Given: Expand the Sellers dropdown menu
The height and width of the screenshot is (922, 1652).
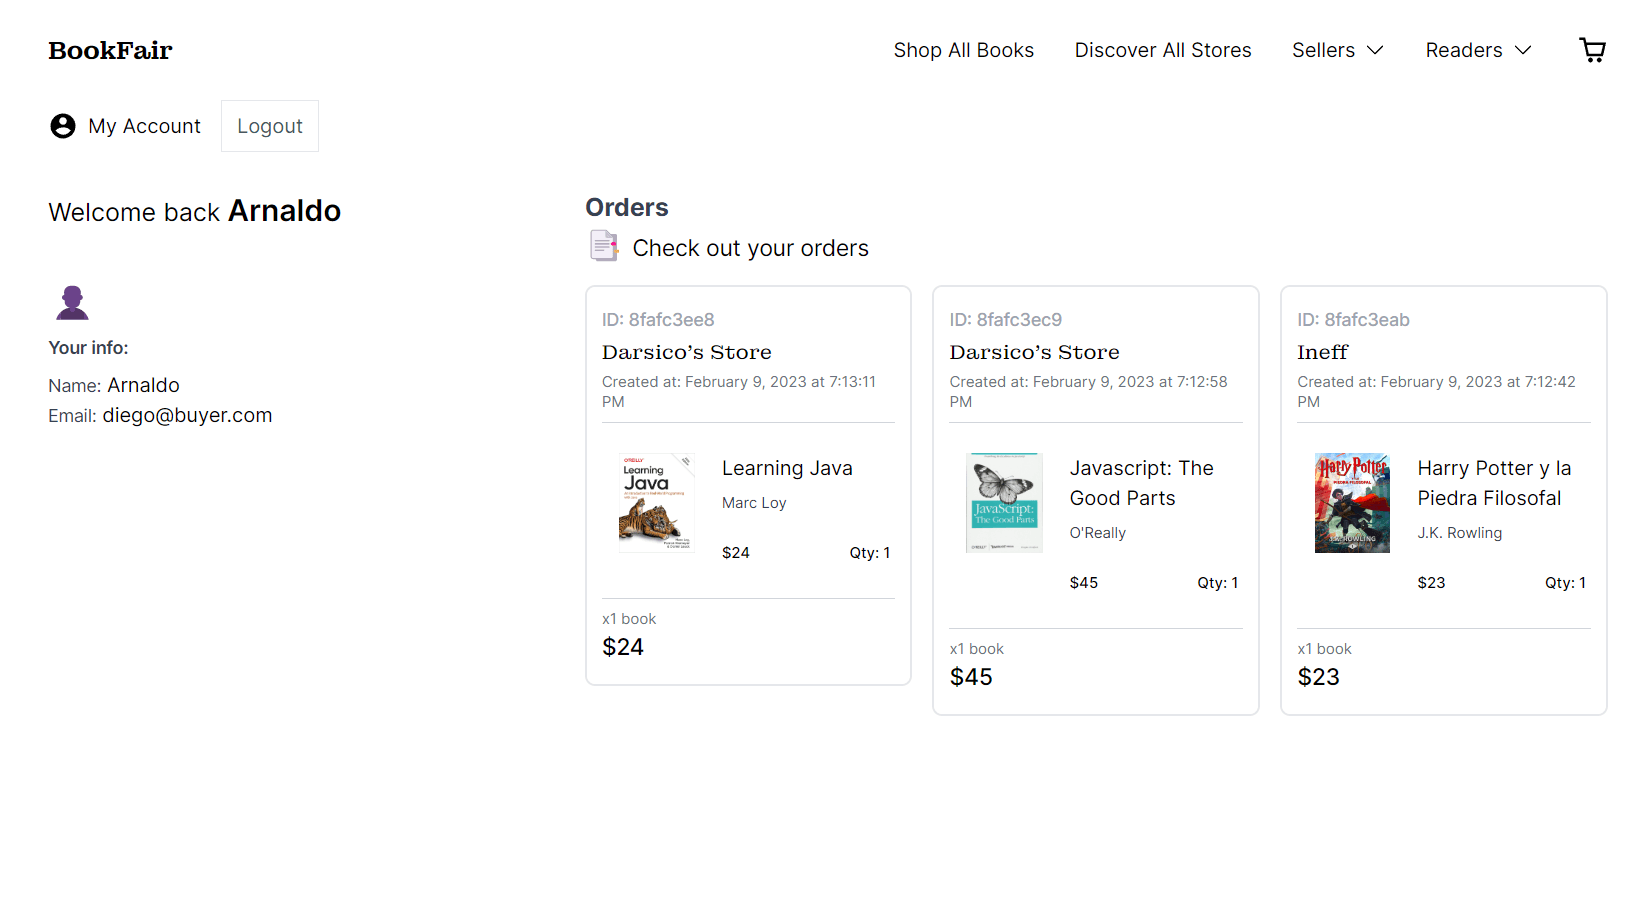Looking at the screenshot, I should [x=1337, y=50].
